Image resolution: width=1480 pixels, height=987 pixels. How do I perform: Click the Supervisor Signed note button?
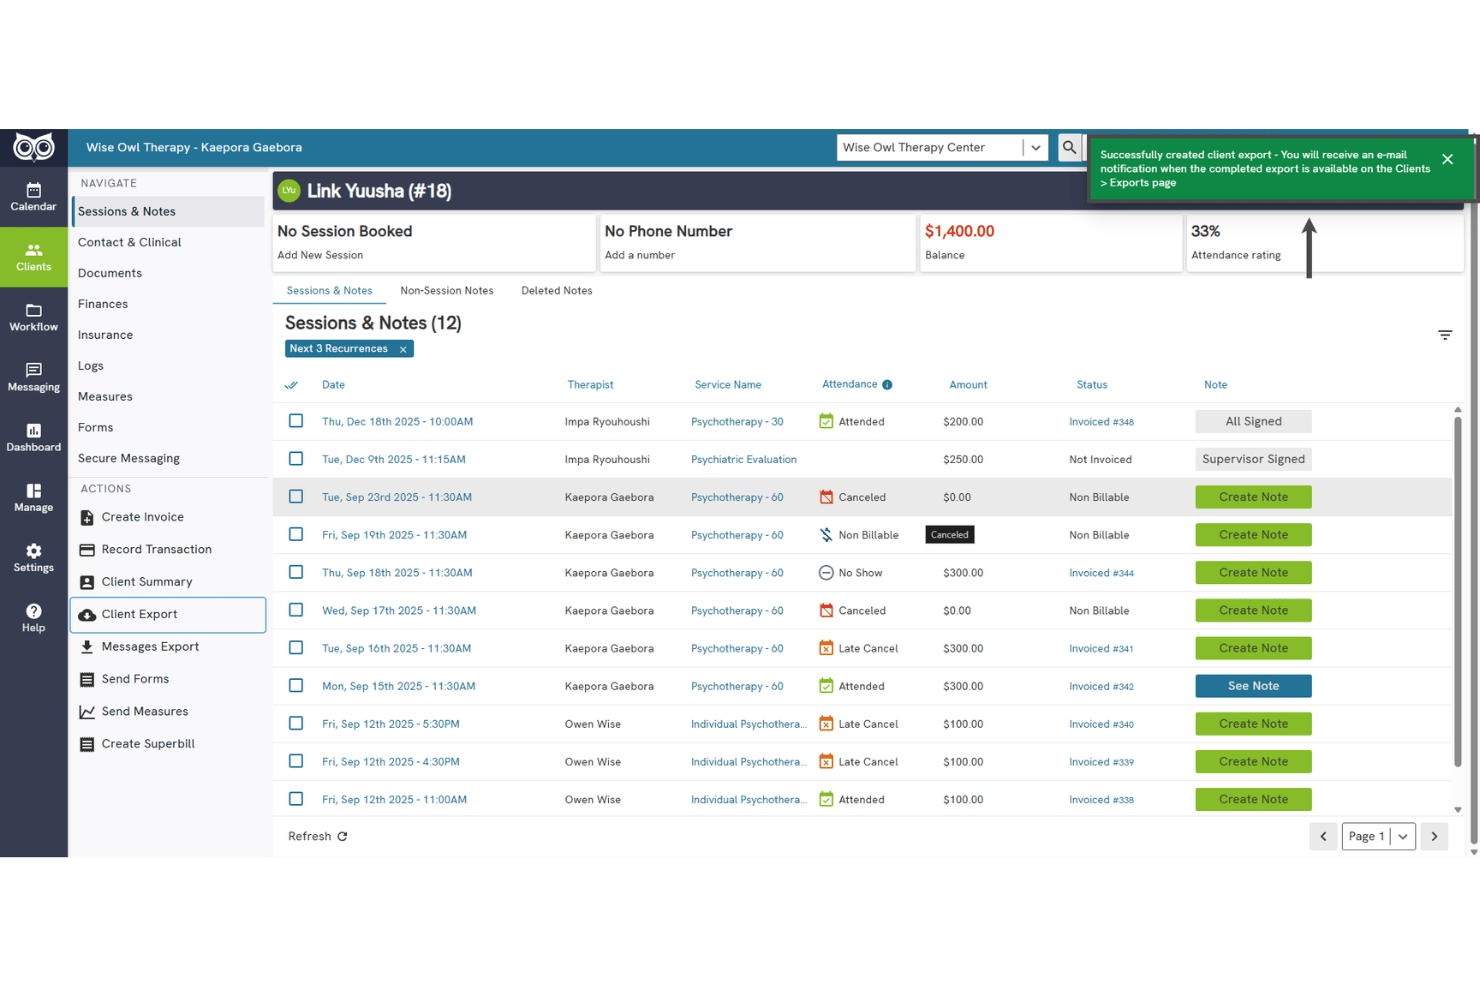point(1253,459)
